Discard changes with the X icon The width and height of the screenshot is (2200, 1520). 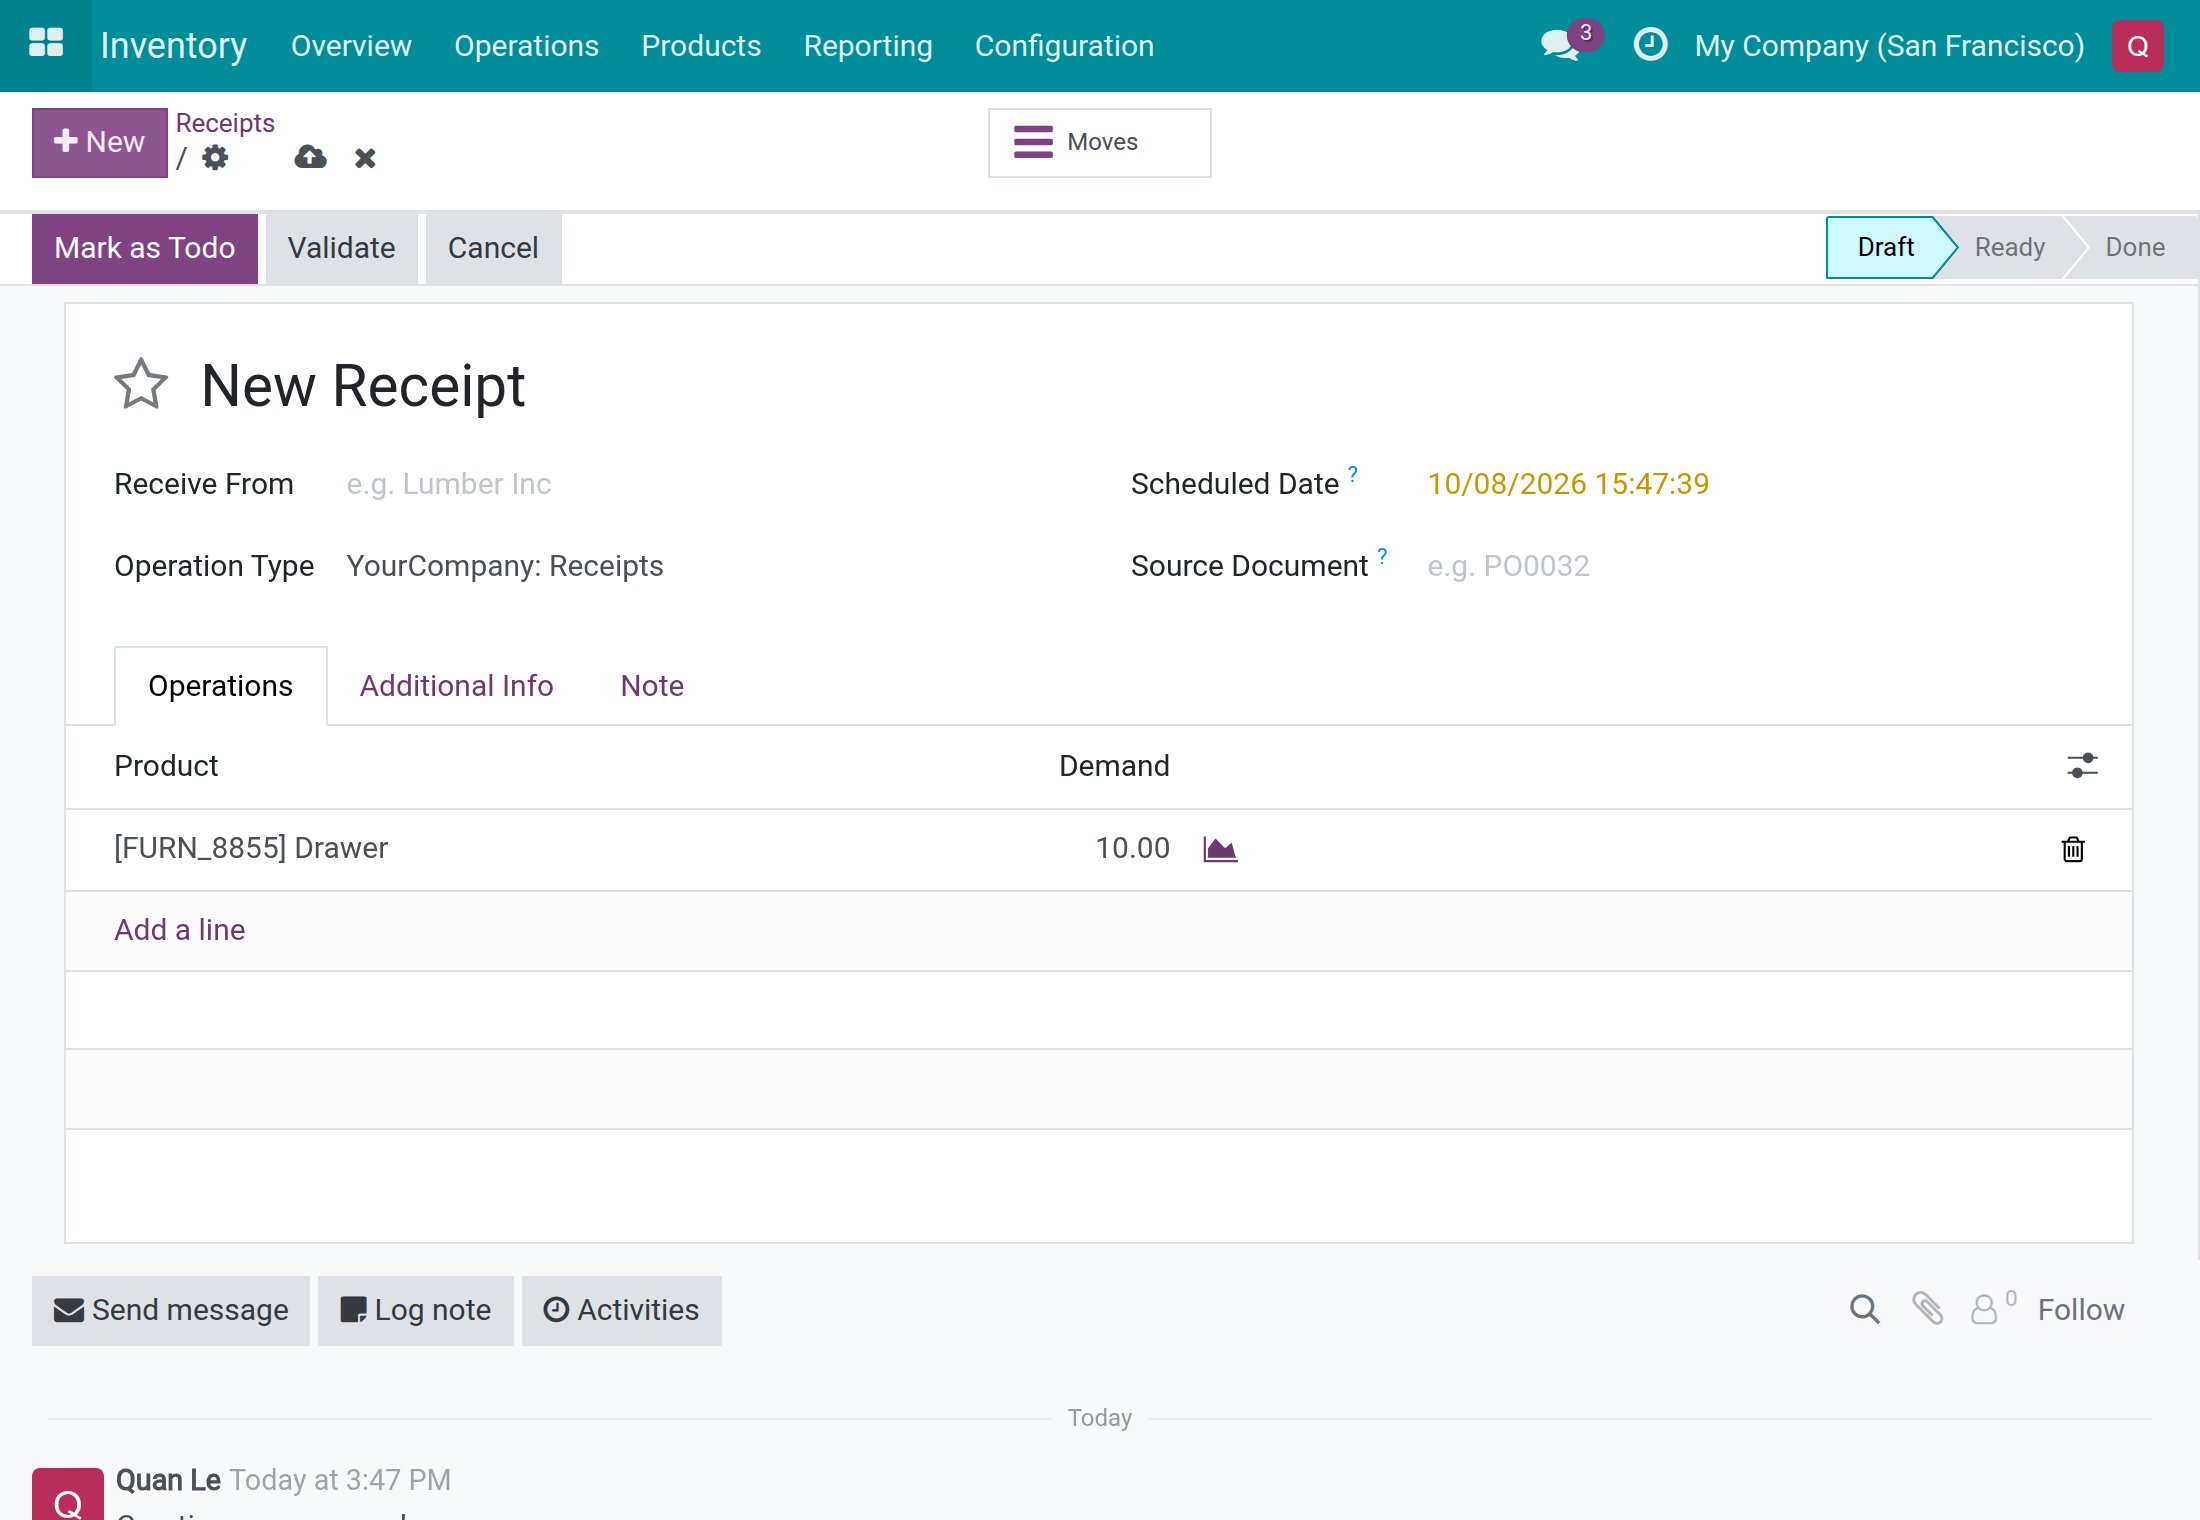coord(365,158)
